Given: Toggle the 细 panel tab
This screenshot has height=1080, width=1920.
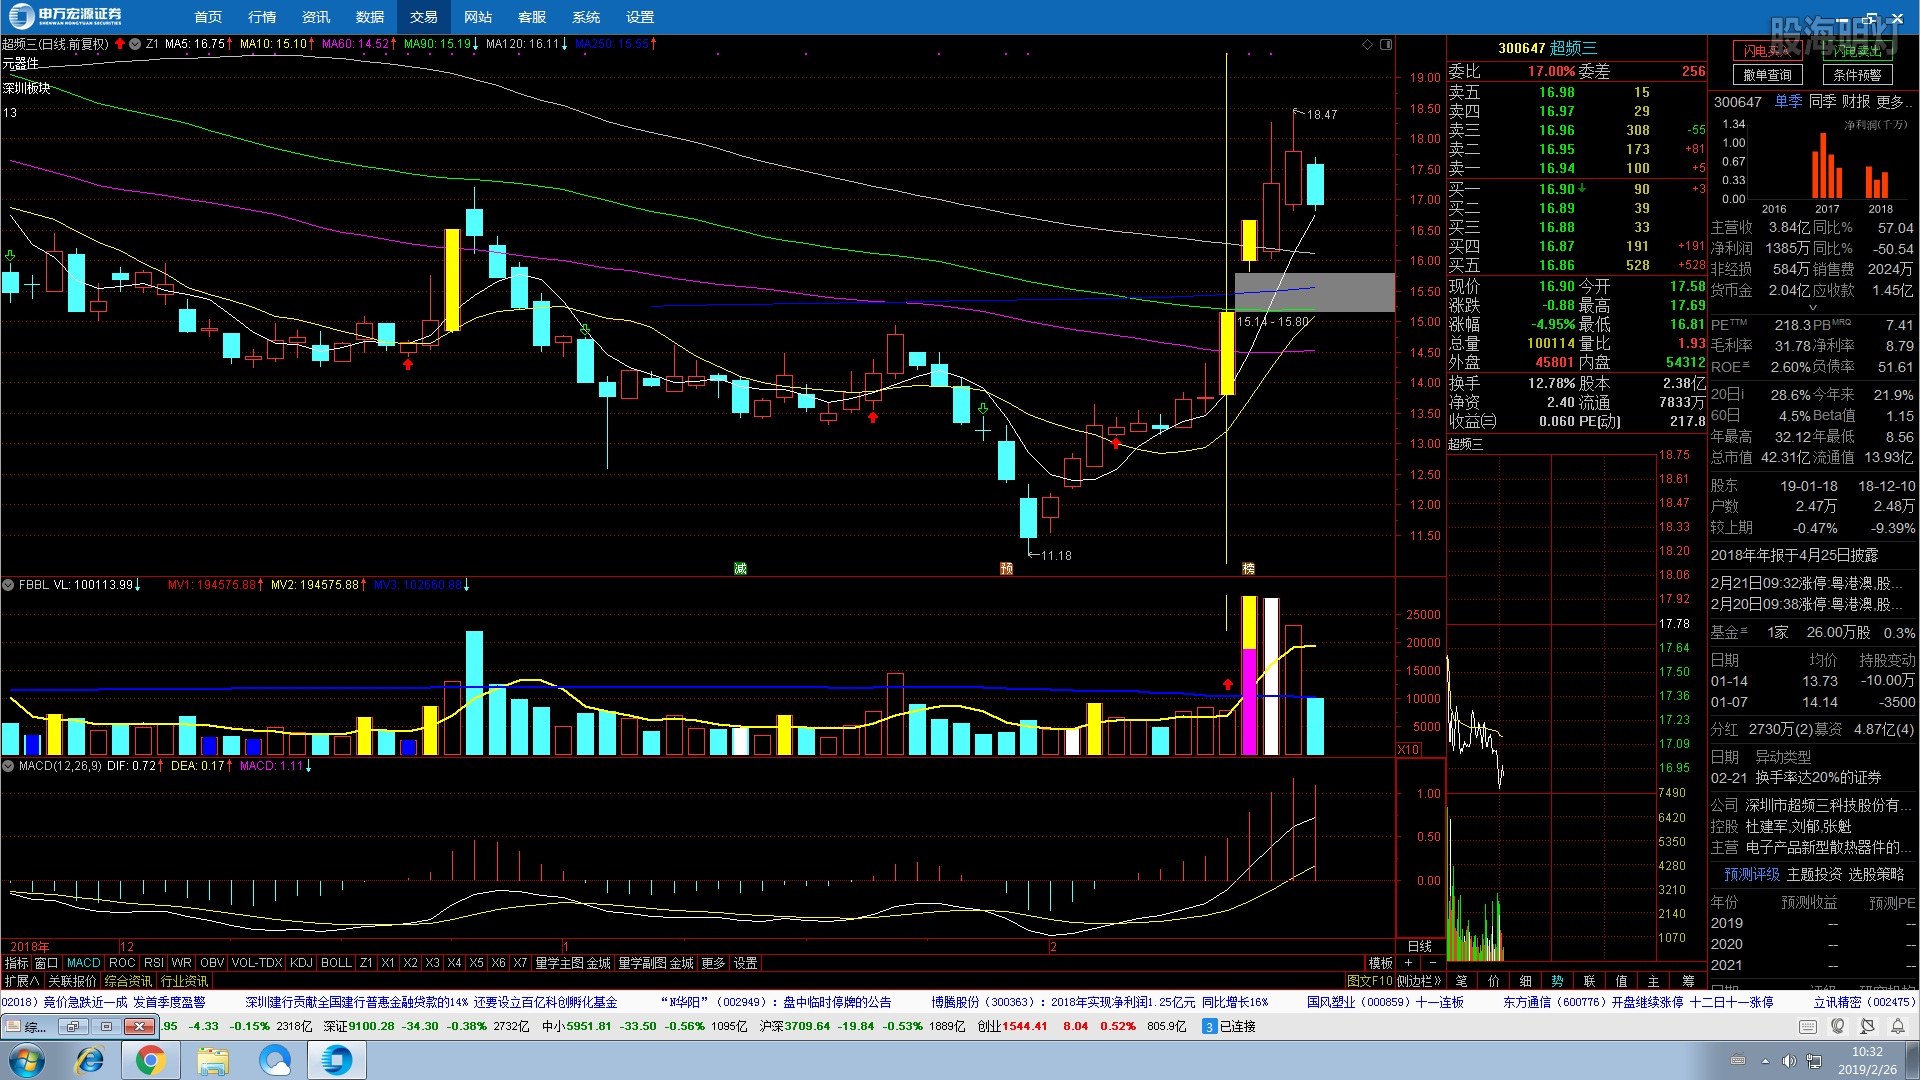Looking at the screenshot, I should click(x=1526, y=981).
